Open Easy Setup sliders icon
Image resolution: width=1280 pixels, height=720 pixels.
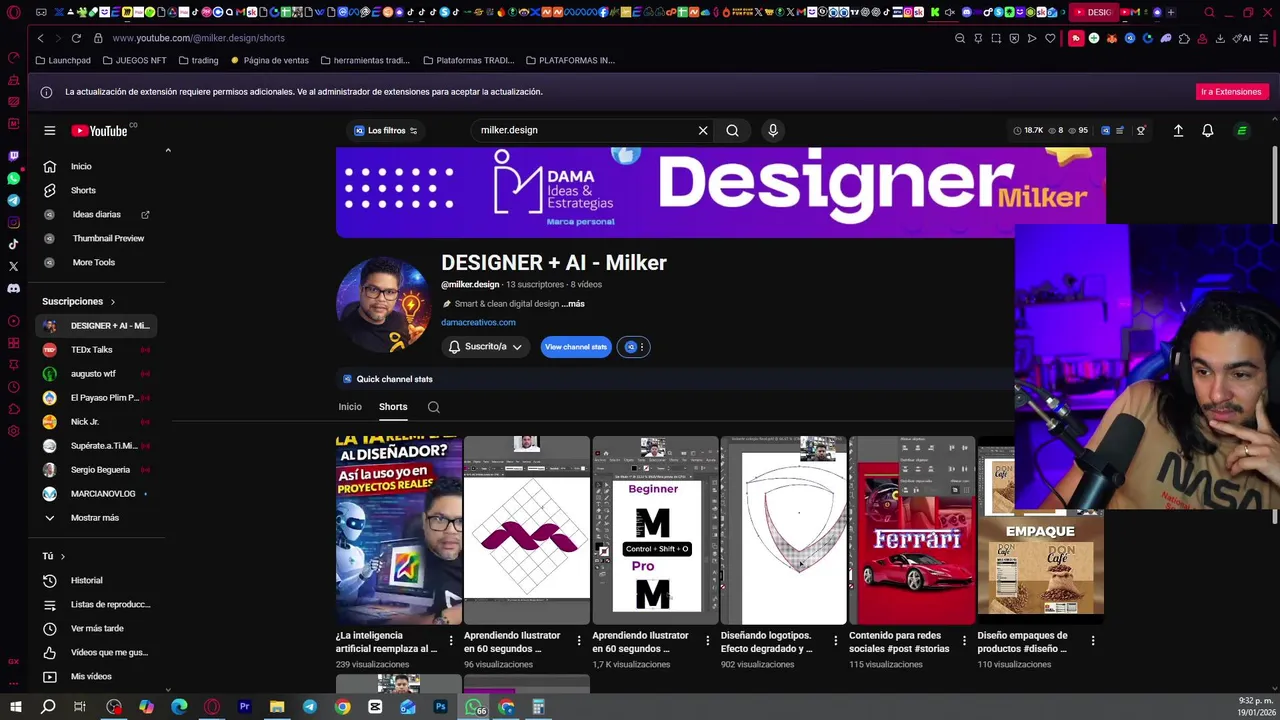pyautogui.click(x=1264, y=38)
